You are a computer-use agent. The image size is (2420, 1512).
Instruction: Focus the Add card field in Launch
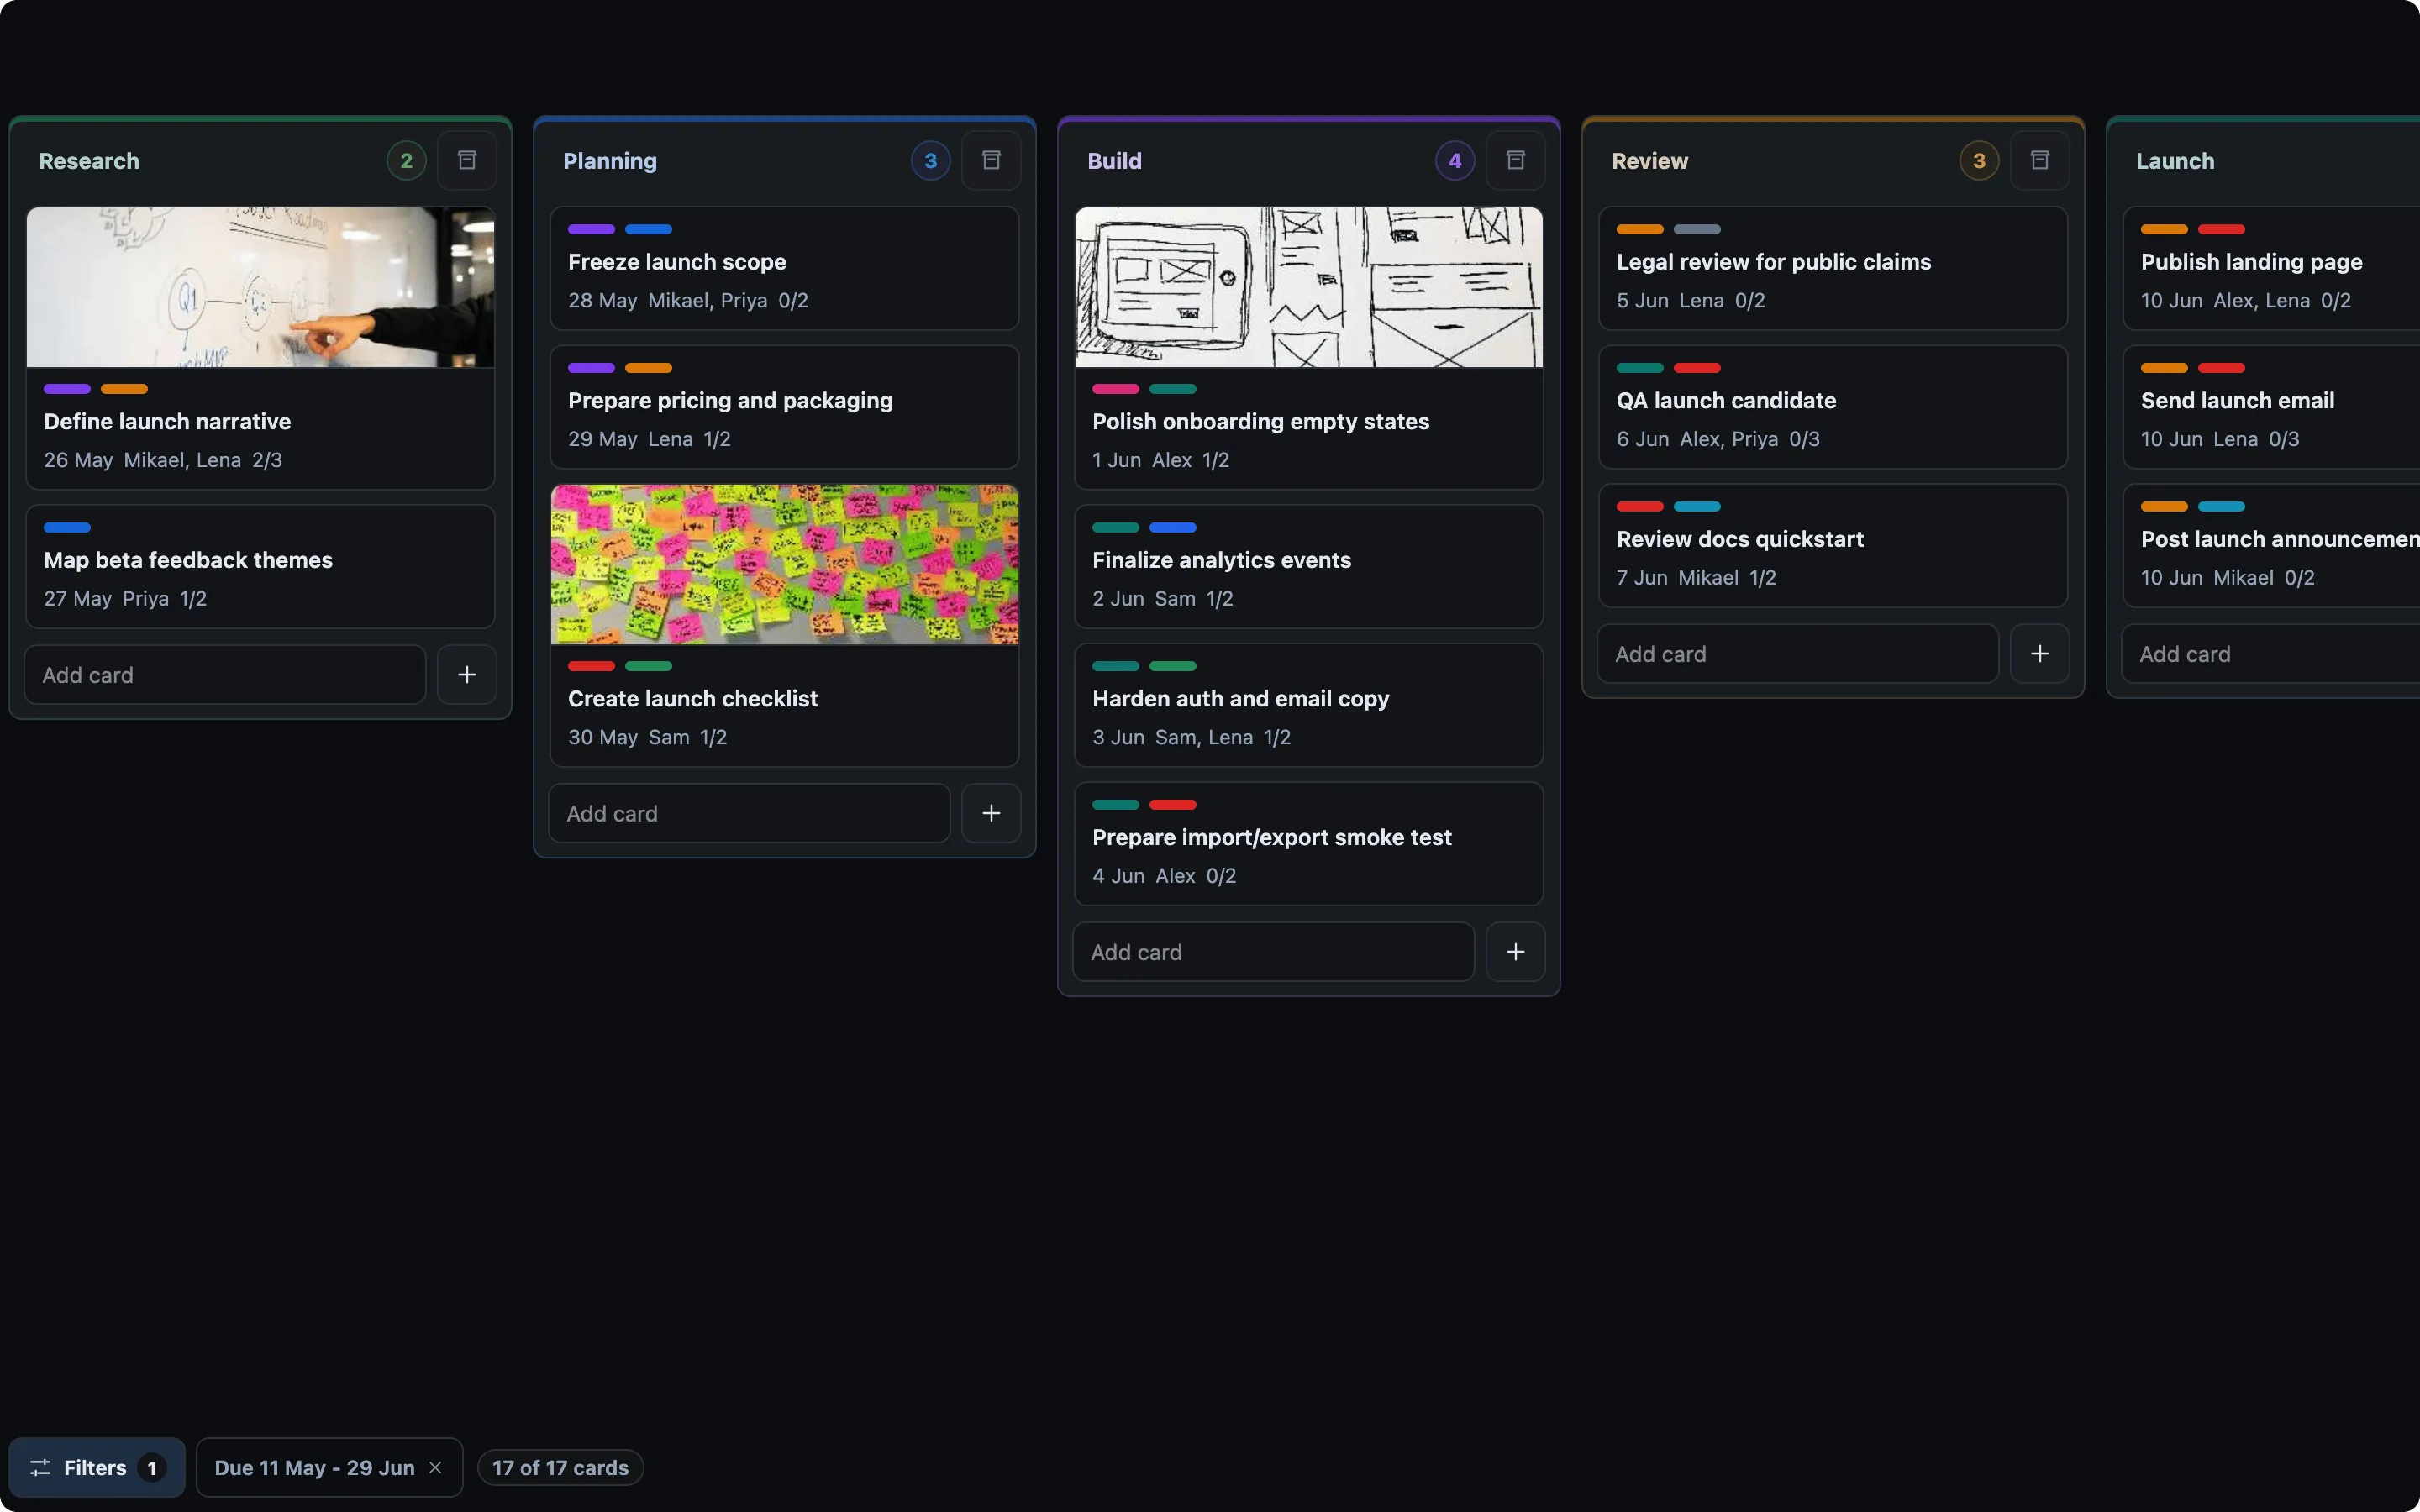click(2271, 654)
